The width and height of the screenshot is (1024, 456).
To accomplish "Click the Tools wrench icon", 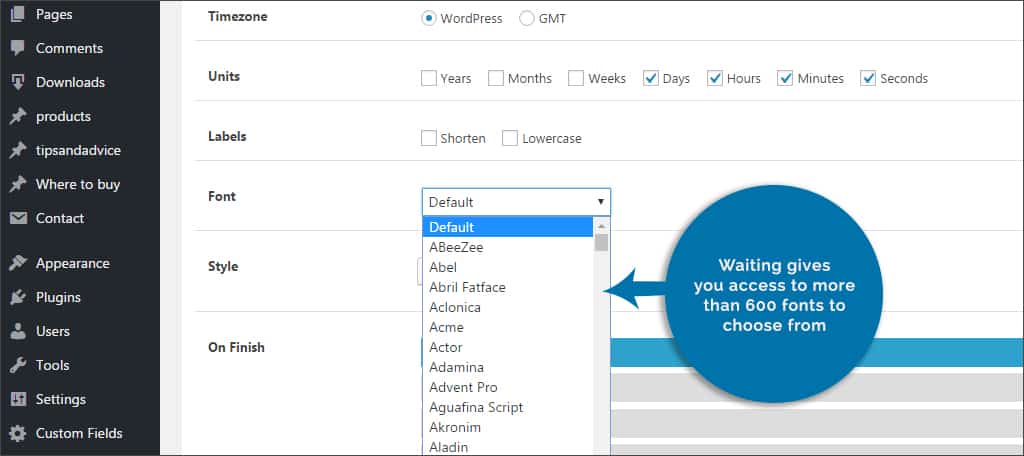I will (18, 365).
